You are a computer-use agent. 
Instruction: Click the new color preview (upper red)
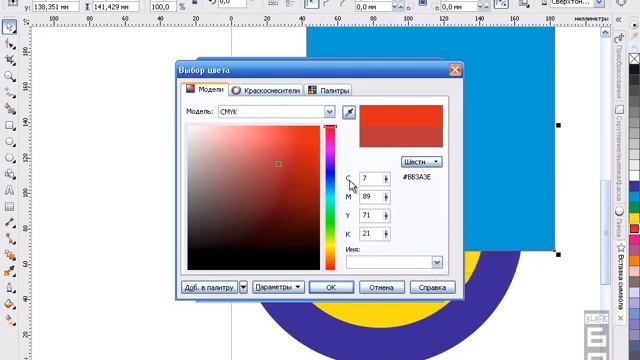pos(401,116)
